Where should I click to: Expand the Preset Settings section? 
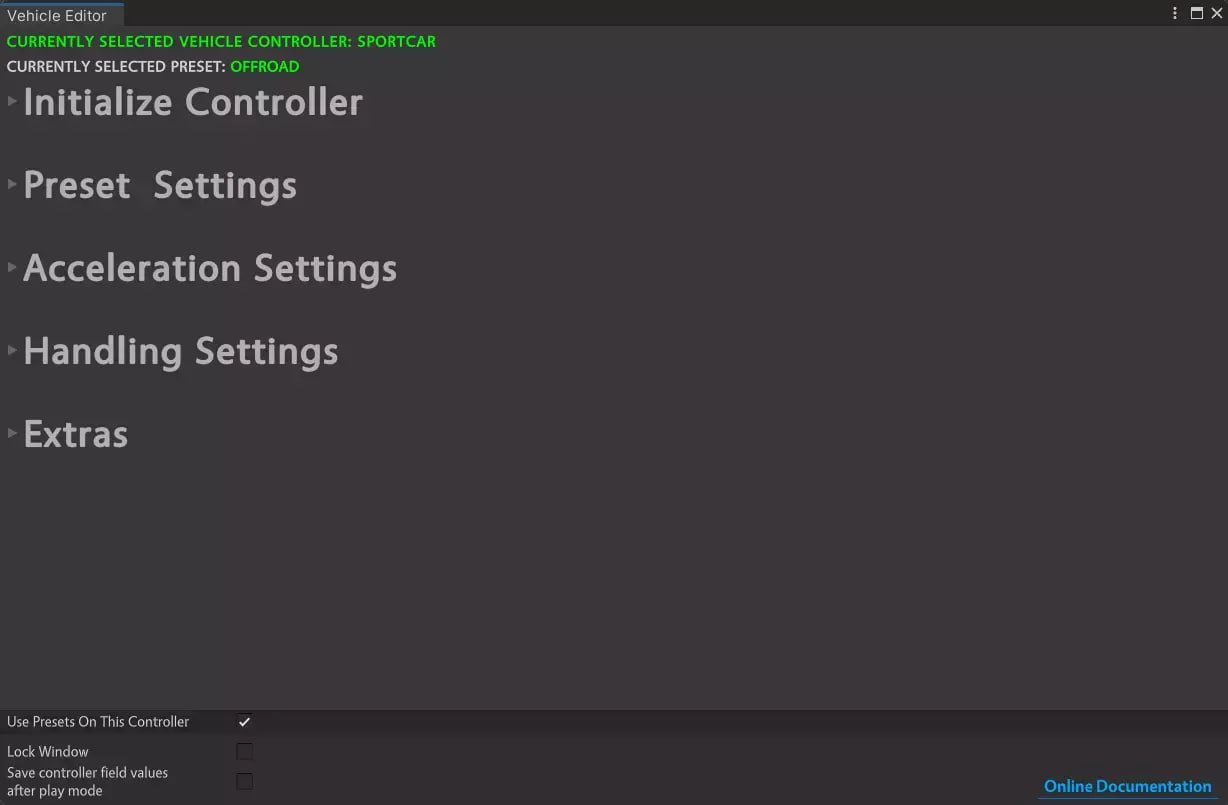point(160,184)
